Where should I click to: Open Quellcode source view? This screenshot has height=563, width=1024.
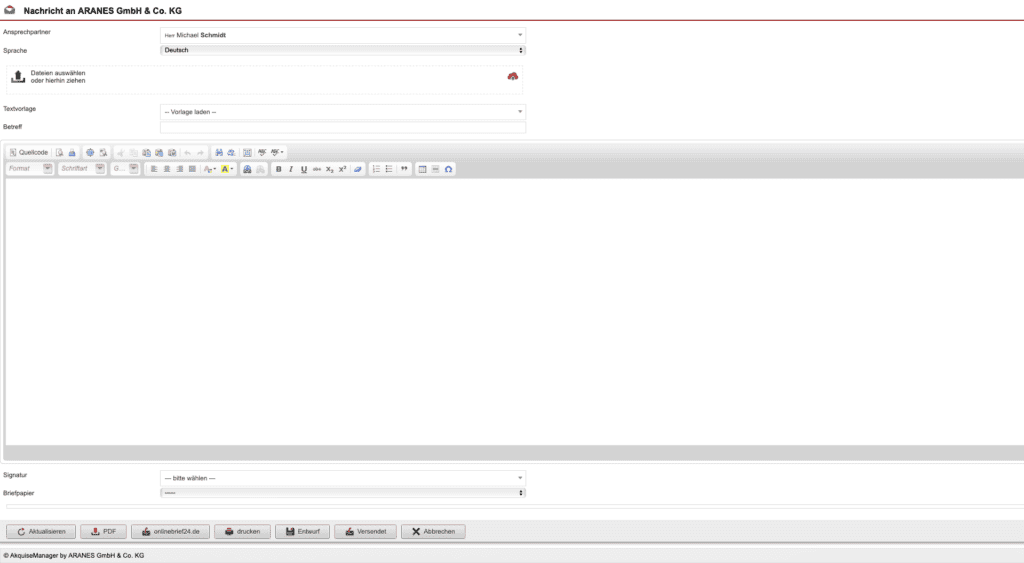29,152
